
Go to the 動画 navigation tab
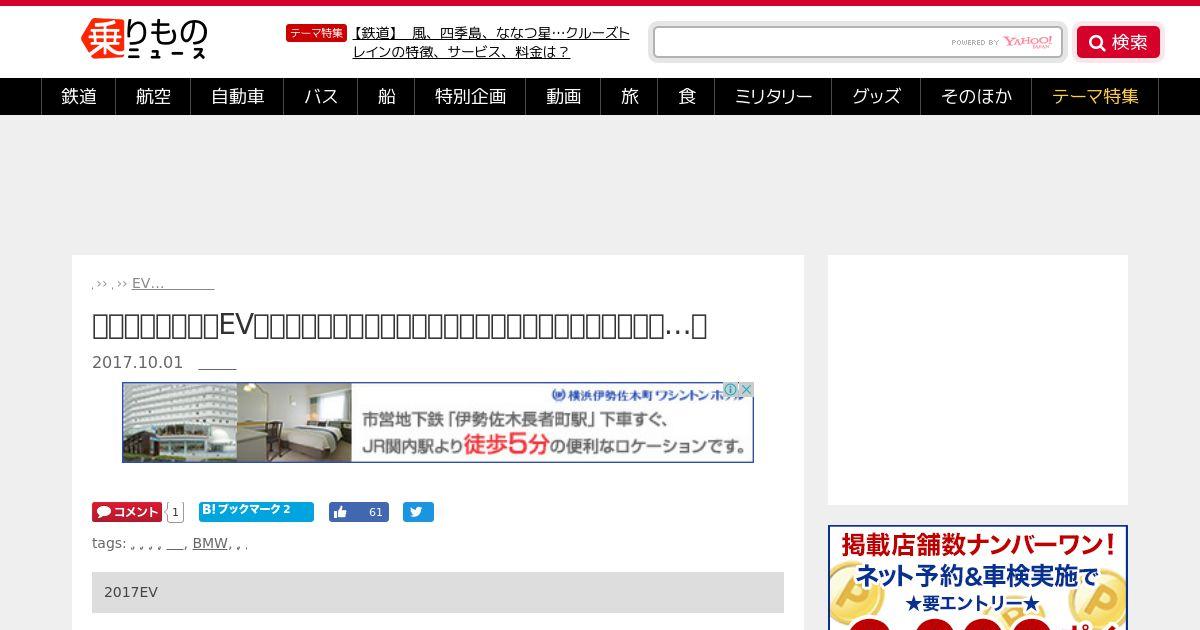pos(564,96)
